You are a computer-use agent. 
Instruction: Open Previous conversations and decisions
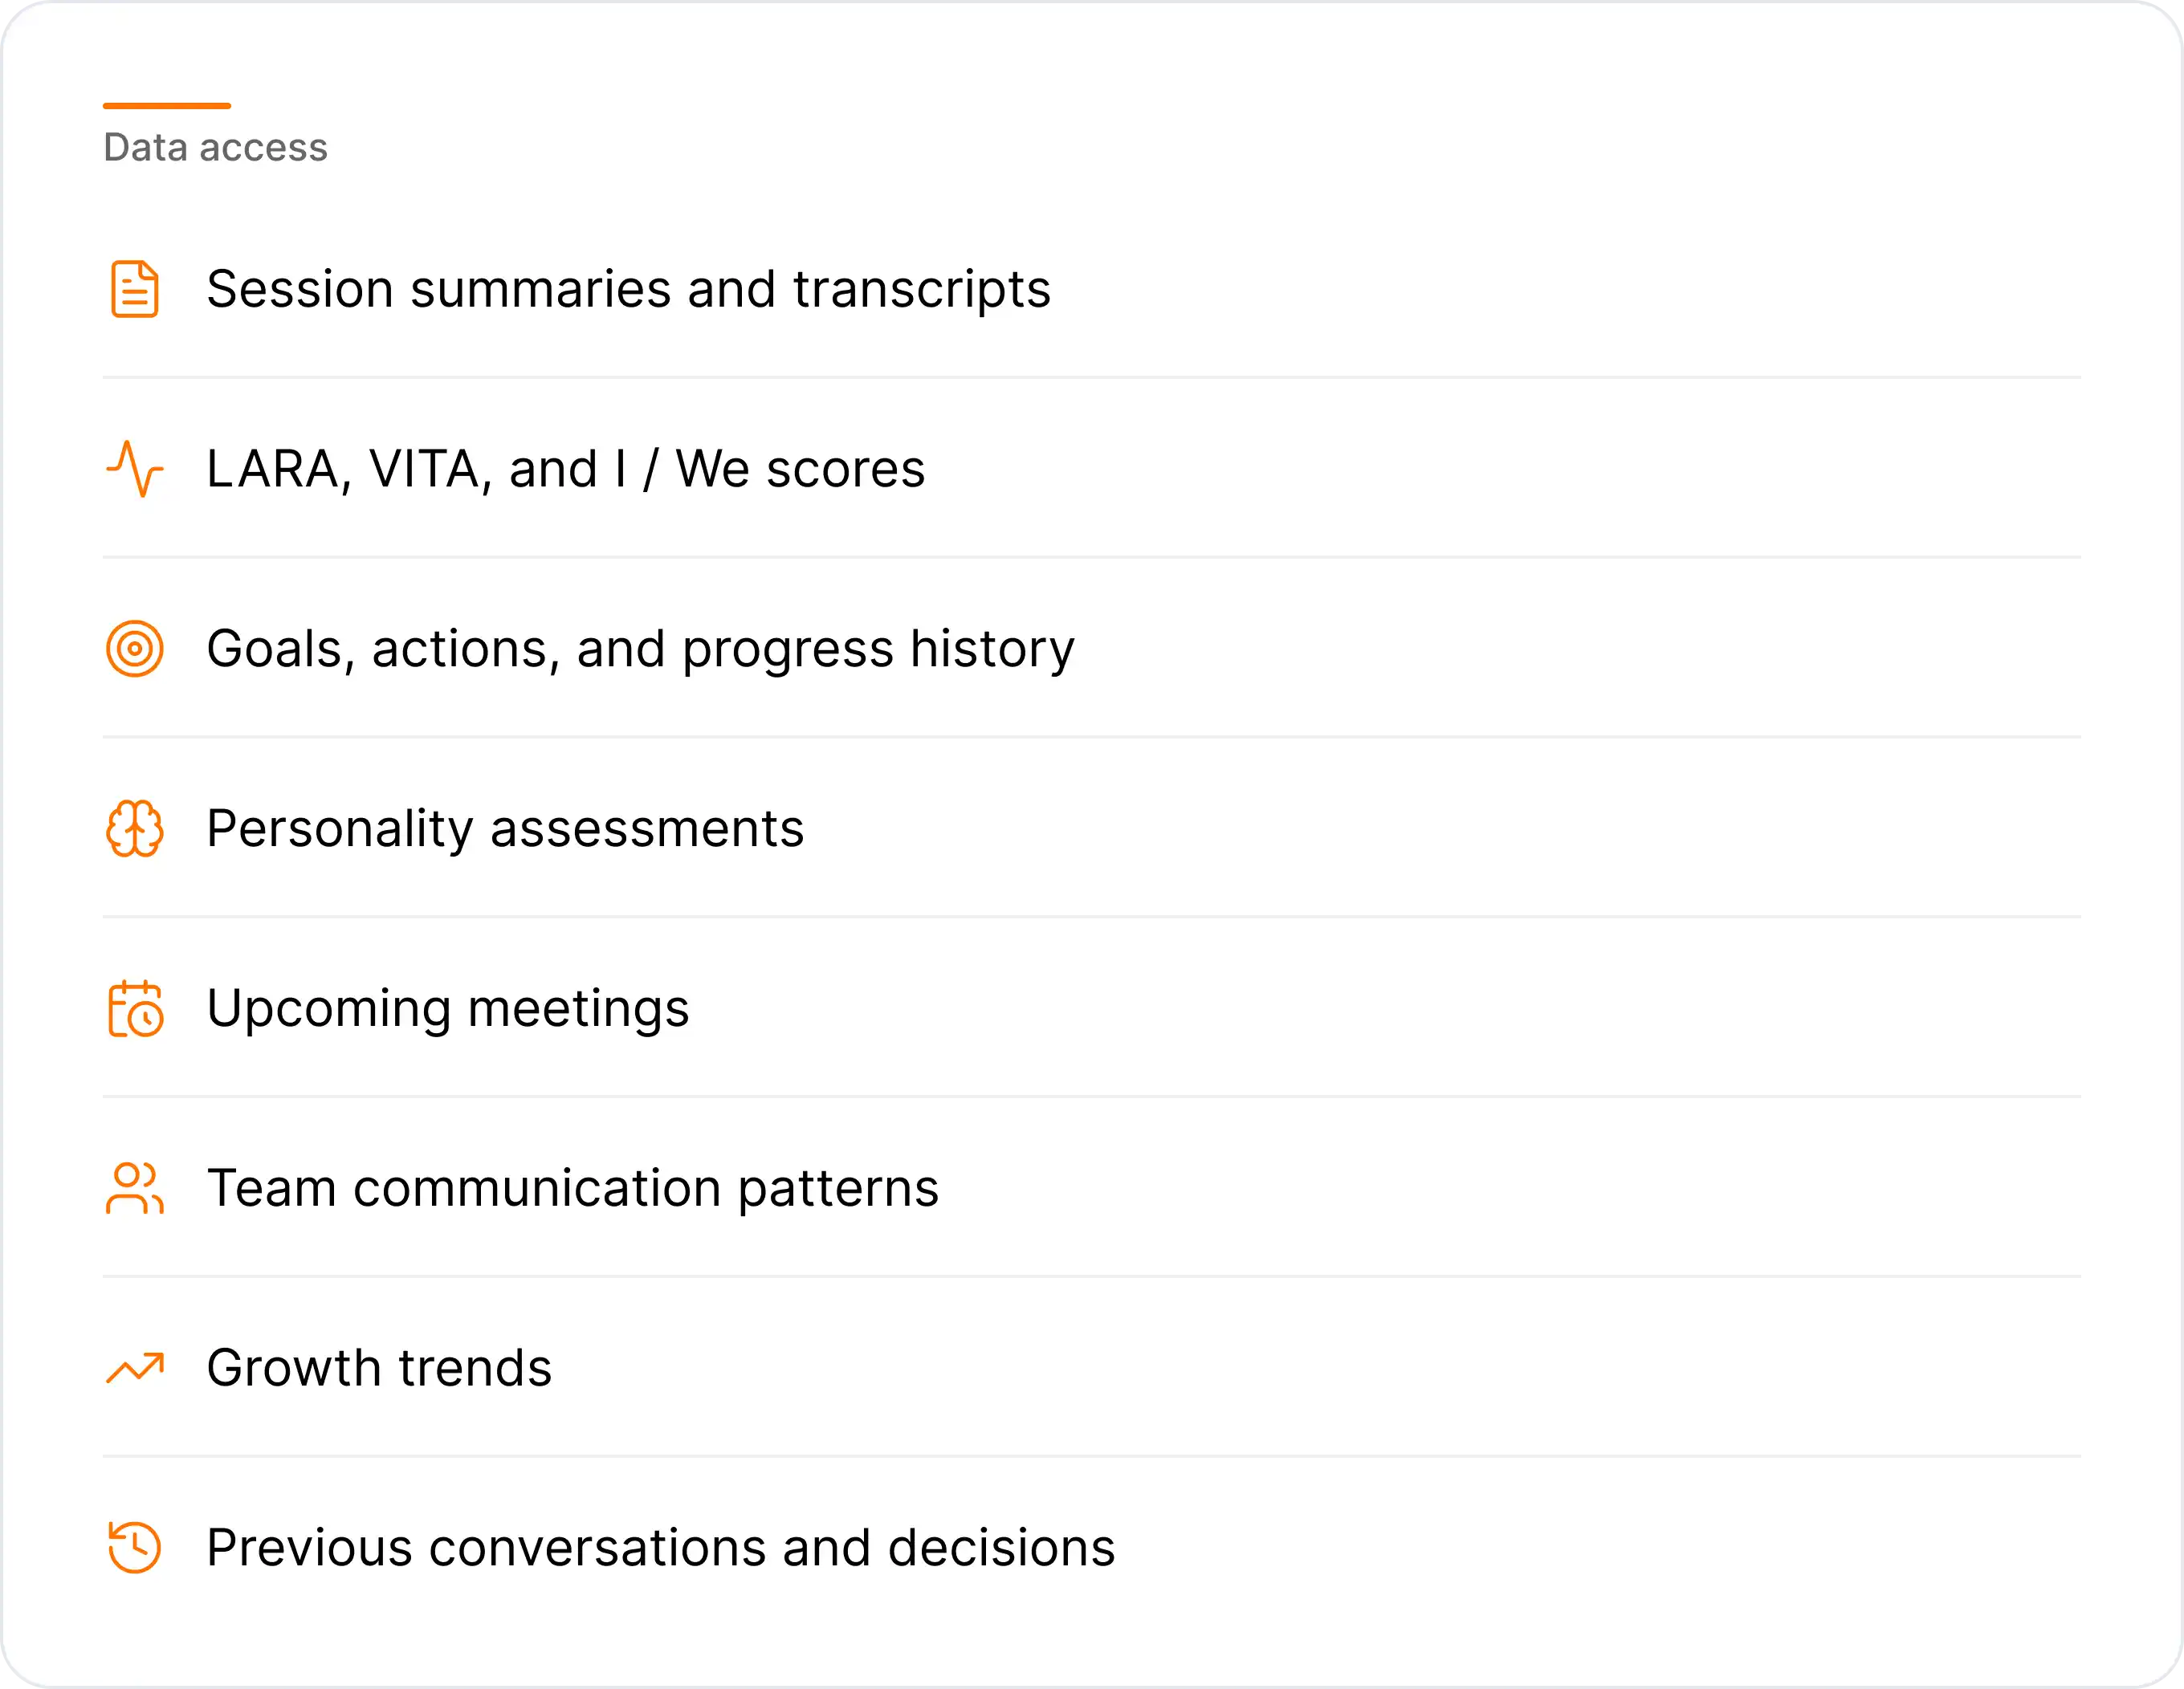[x=660, y=1548]
